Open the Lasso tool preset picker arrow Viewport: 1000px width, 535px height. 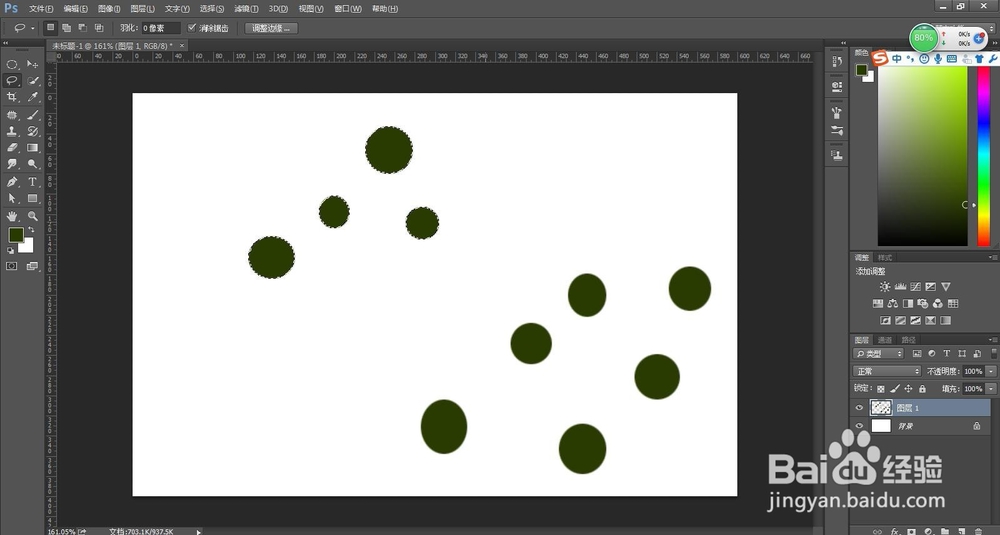point(33,28)
